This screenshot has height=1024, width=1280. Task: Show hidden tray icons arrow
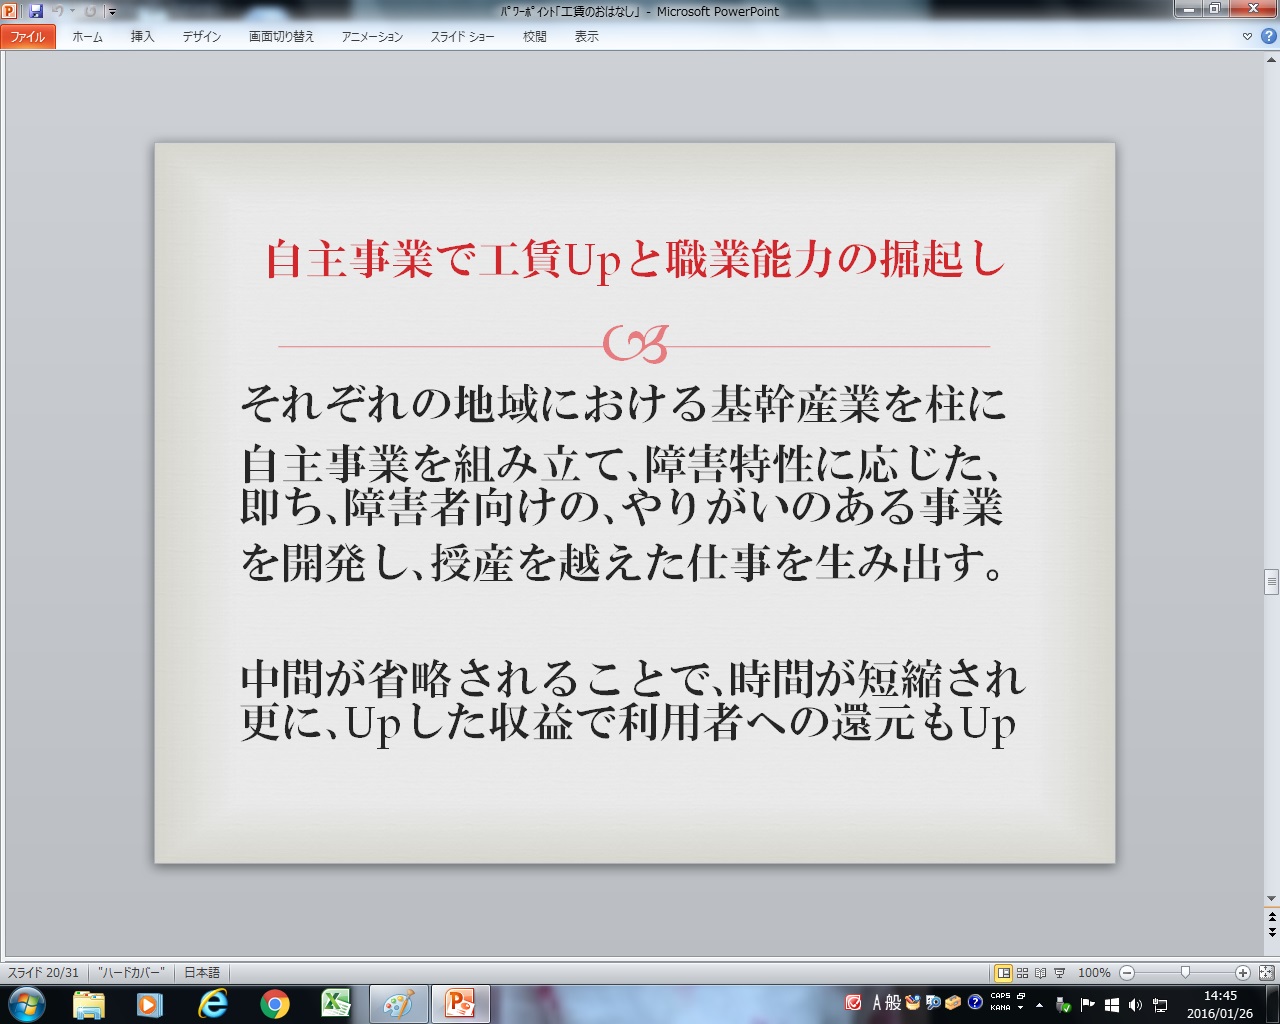click(1040, 1005)
